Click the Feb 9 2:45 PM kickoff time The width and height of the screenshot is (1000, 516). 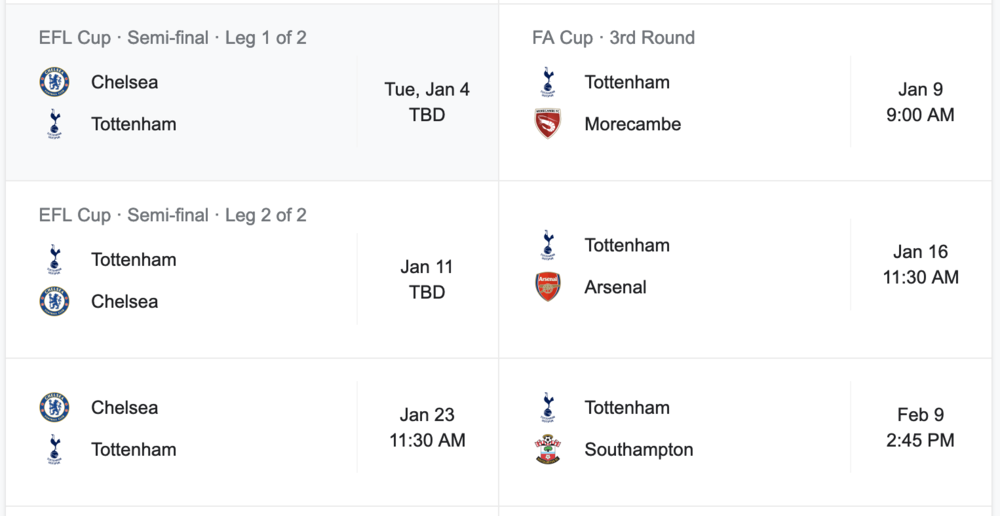pyautogui.click(x=920, y=427)
